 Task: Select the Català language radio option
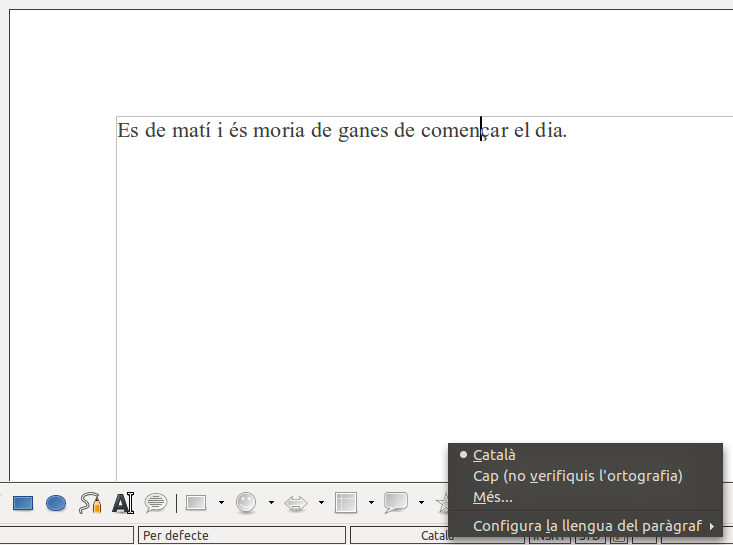coord(494,454)
